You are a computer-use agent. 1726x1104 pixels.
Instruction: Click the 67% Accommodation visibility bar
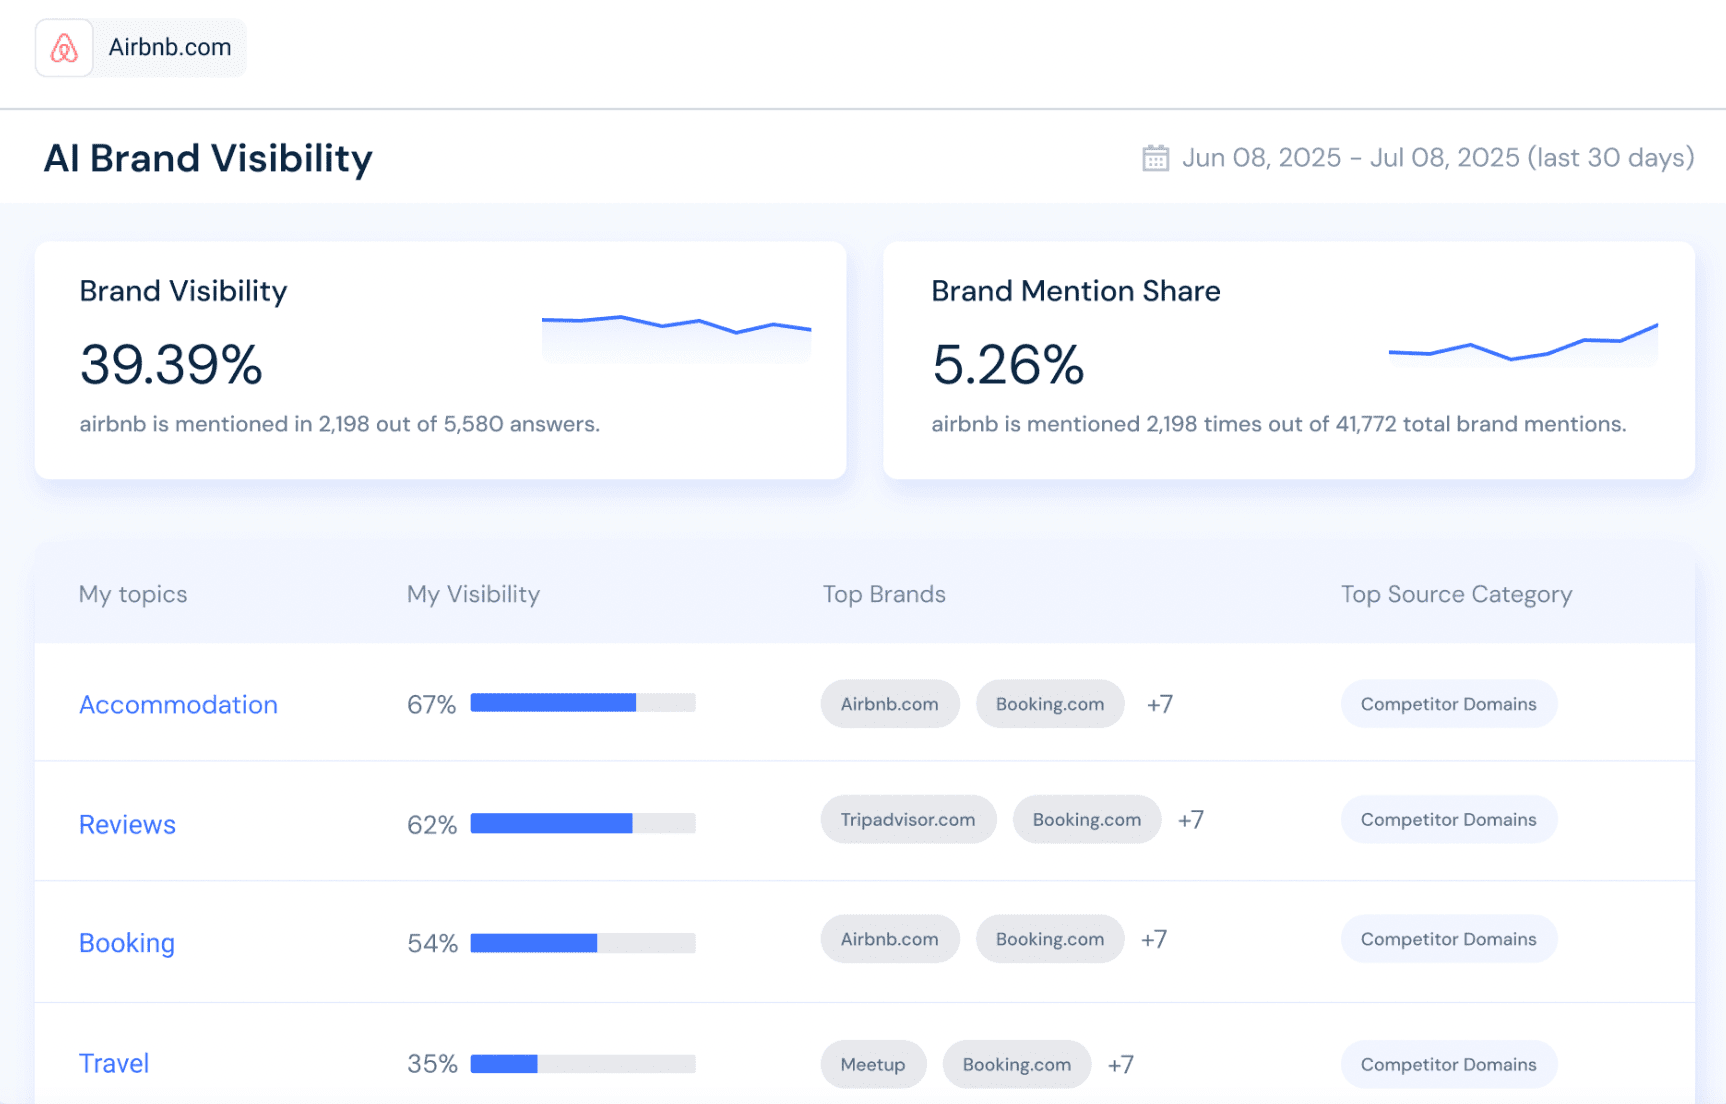tap(582, 703)
